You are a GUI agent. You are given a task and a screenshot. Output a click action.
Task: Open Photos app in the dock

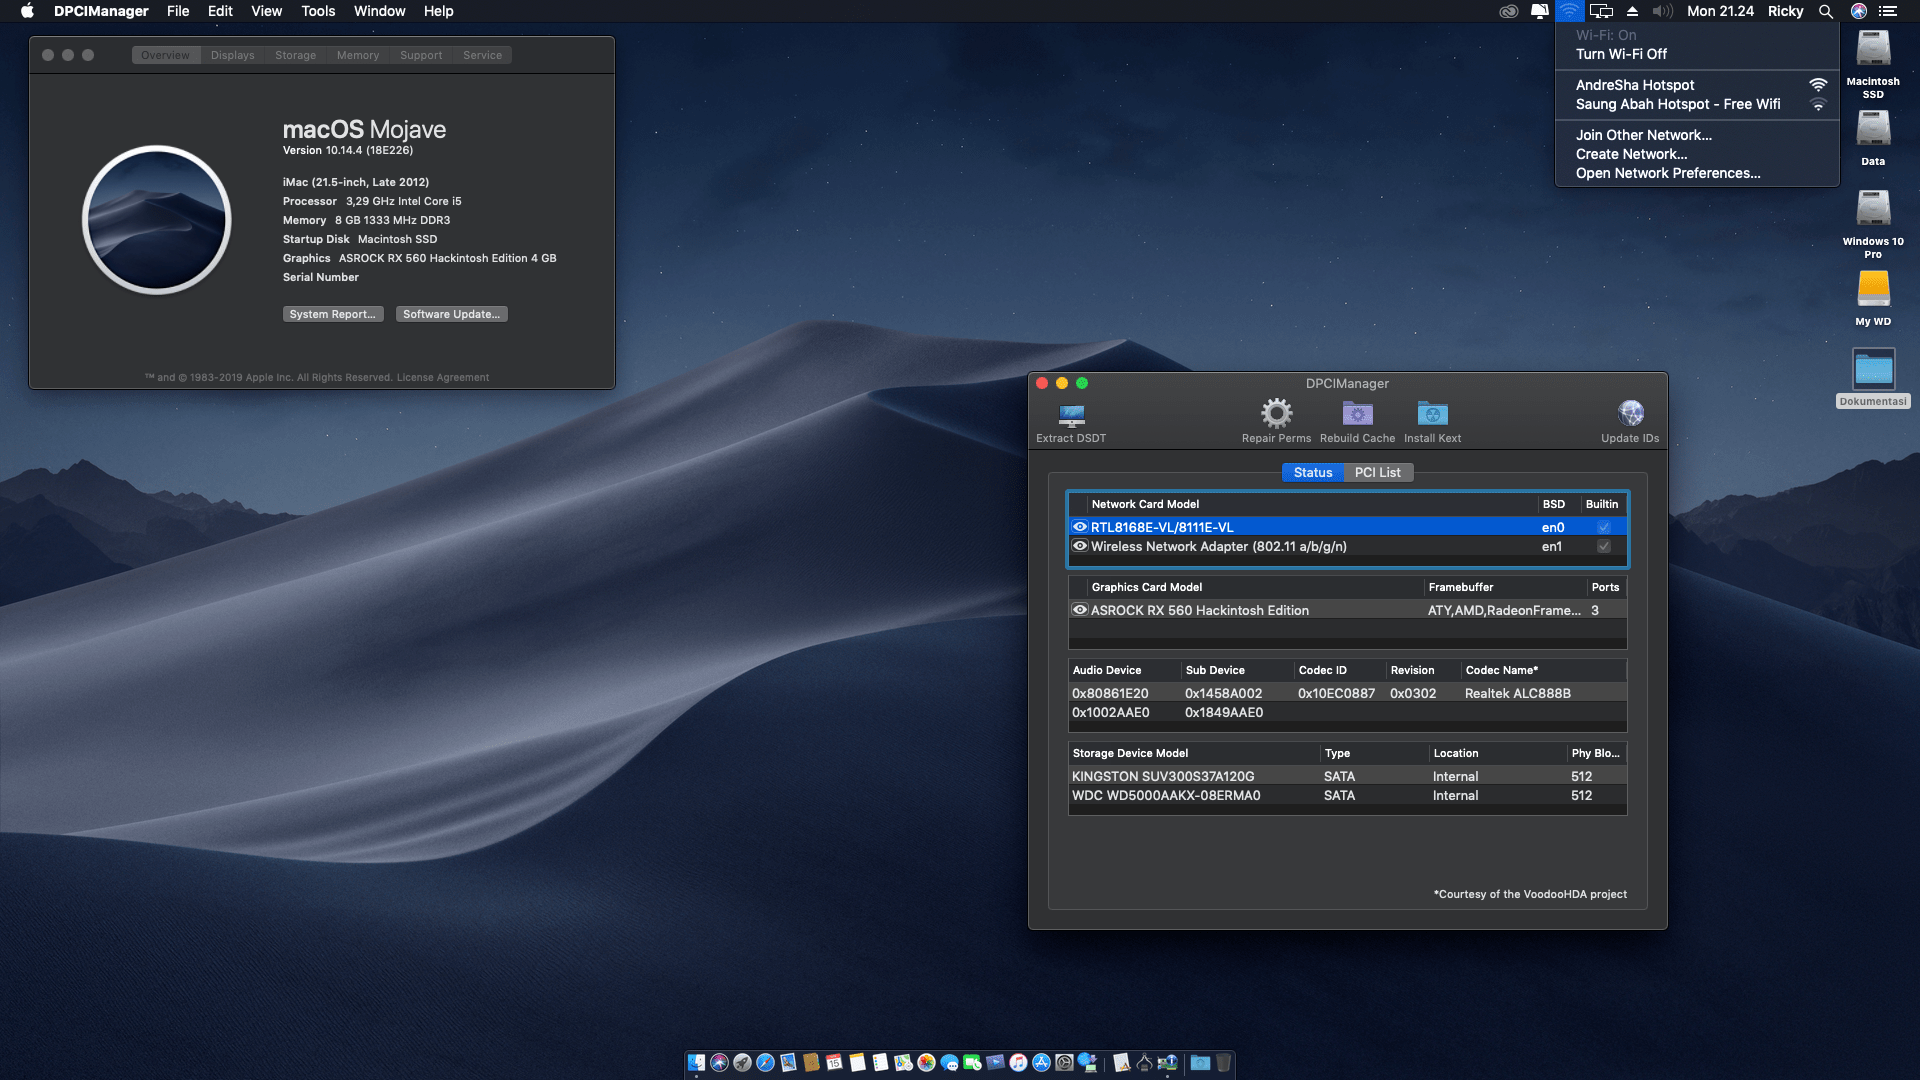(x=926, y=1062)
